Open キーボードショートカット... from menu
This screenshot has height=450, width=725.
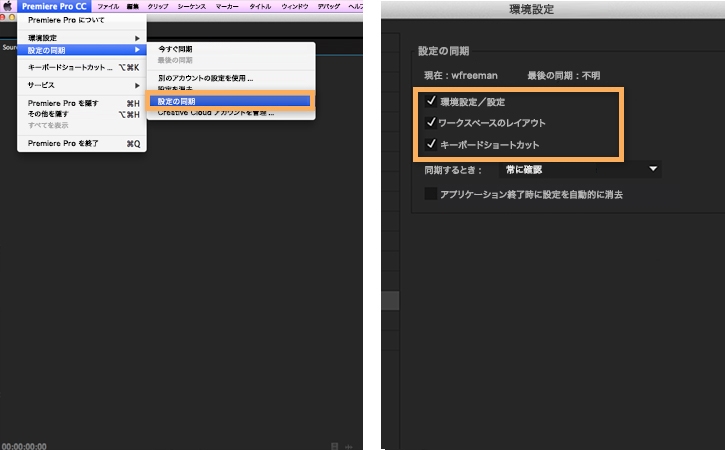(82, 68)
